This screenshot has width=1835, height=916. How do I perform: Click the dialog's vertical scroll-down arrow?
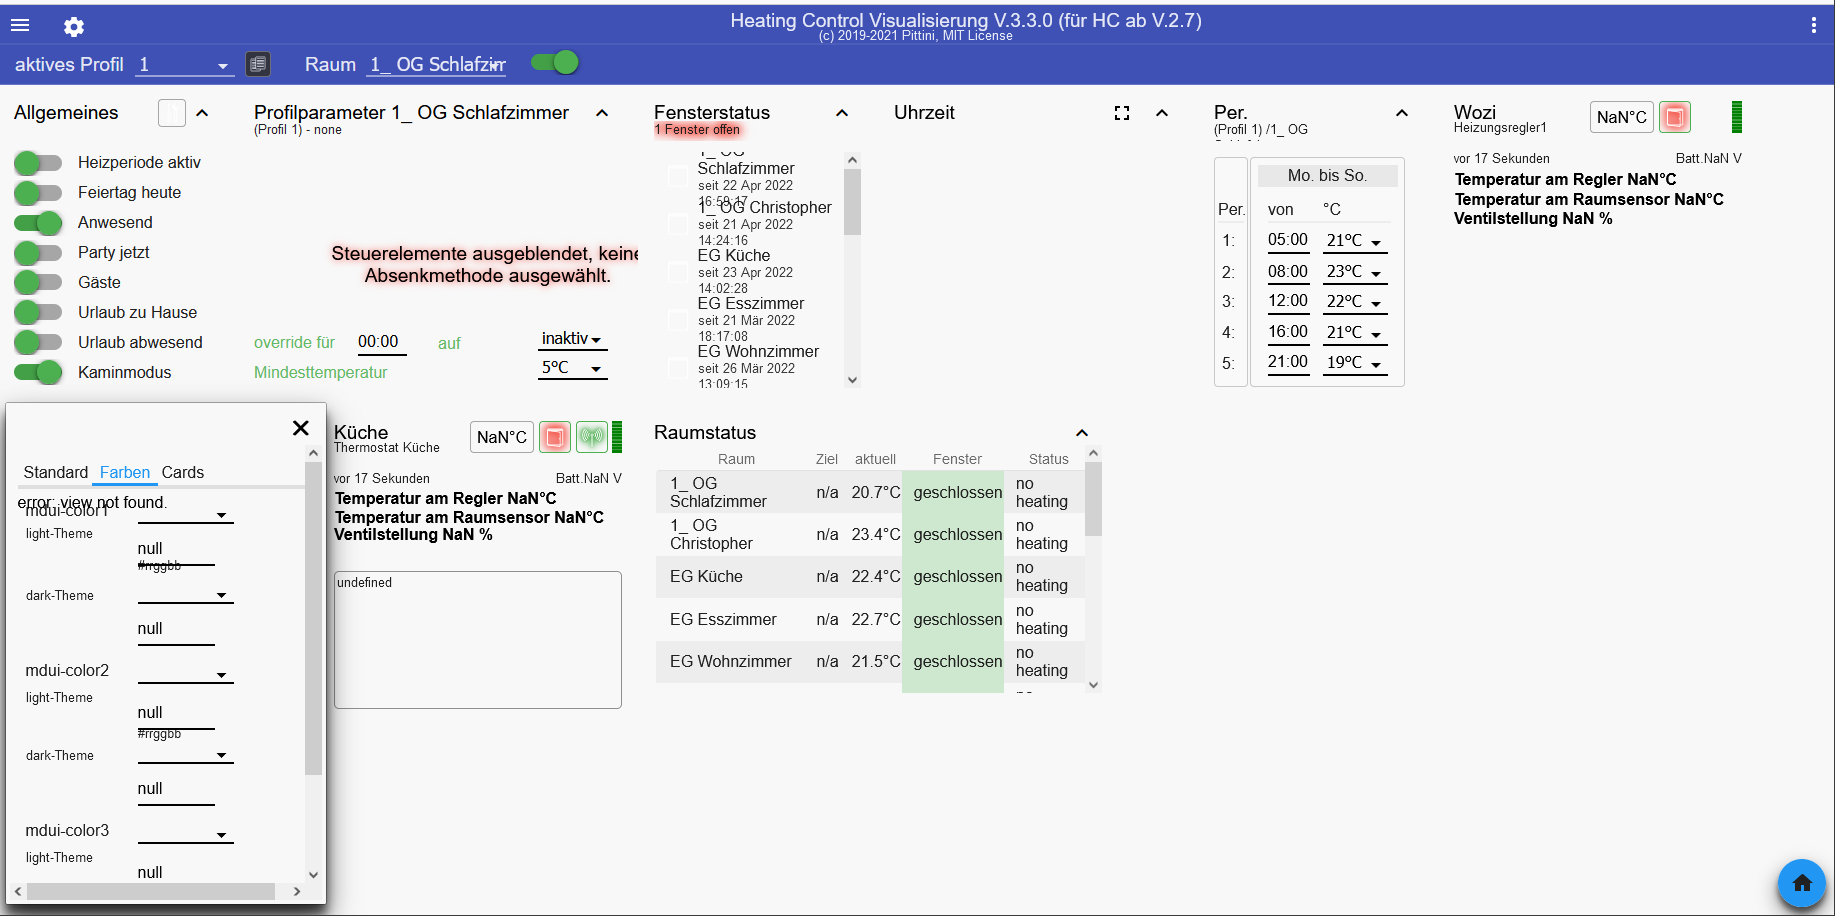(313, 875)
